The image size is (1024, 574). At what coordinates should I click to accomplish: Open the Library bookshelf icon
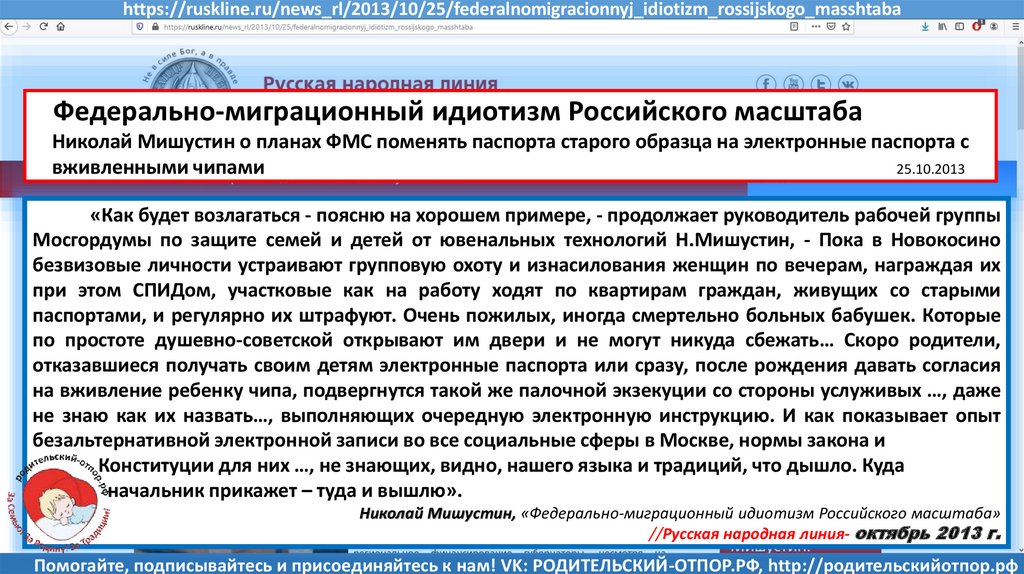[942, 27]
